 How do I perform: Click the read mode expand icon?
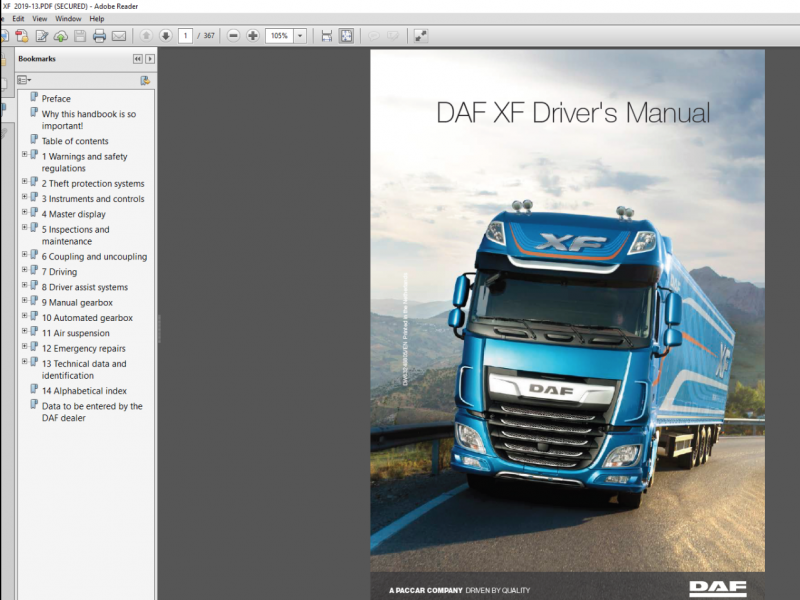(x=420, y=36)
